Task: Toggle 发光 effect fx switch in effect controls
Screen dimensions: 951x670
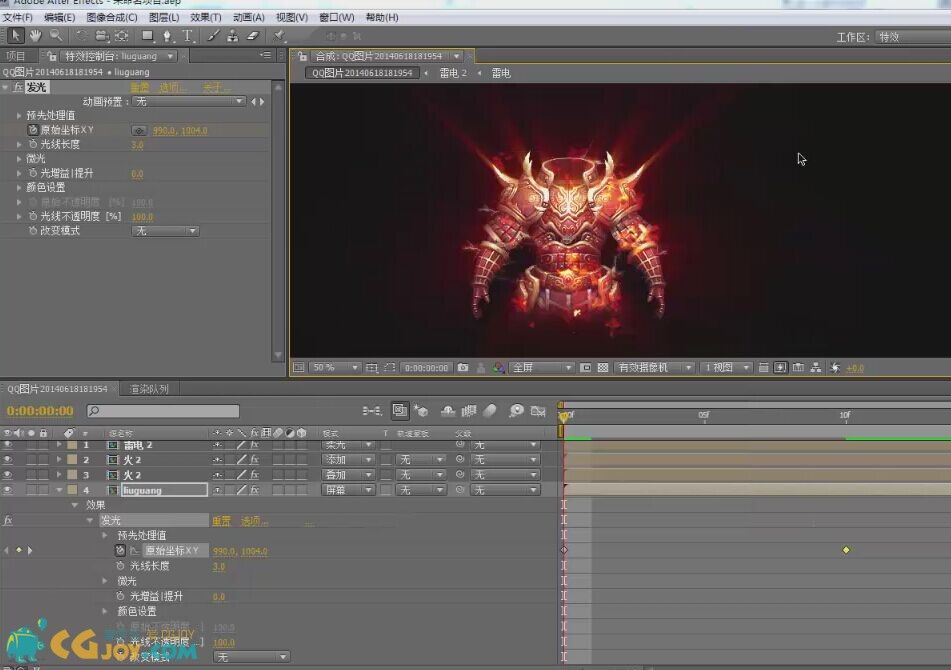Action: pos(18,87)
